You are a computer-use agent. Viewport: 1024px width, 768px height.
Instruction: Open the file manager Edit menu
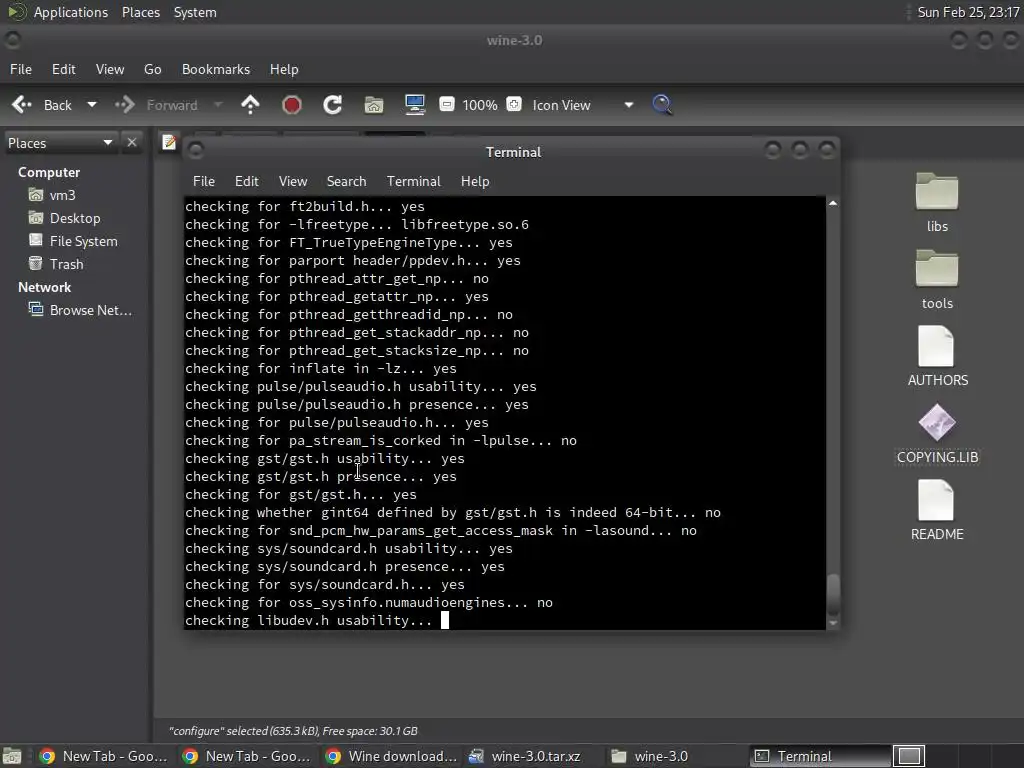point(63,69)
